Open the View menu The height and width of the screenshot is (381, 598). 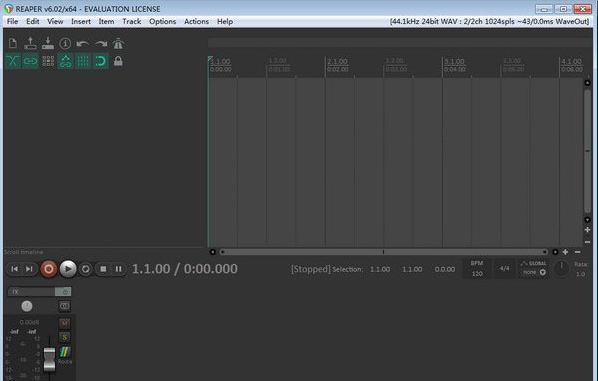[x=55, y=21]
